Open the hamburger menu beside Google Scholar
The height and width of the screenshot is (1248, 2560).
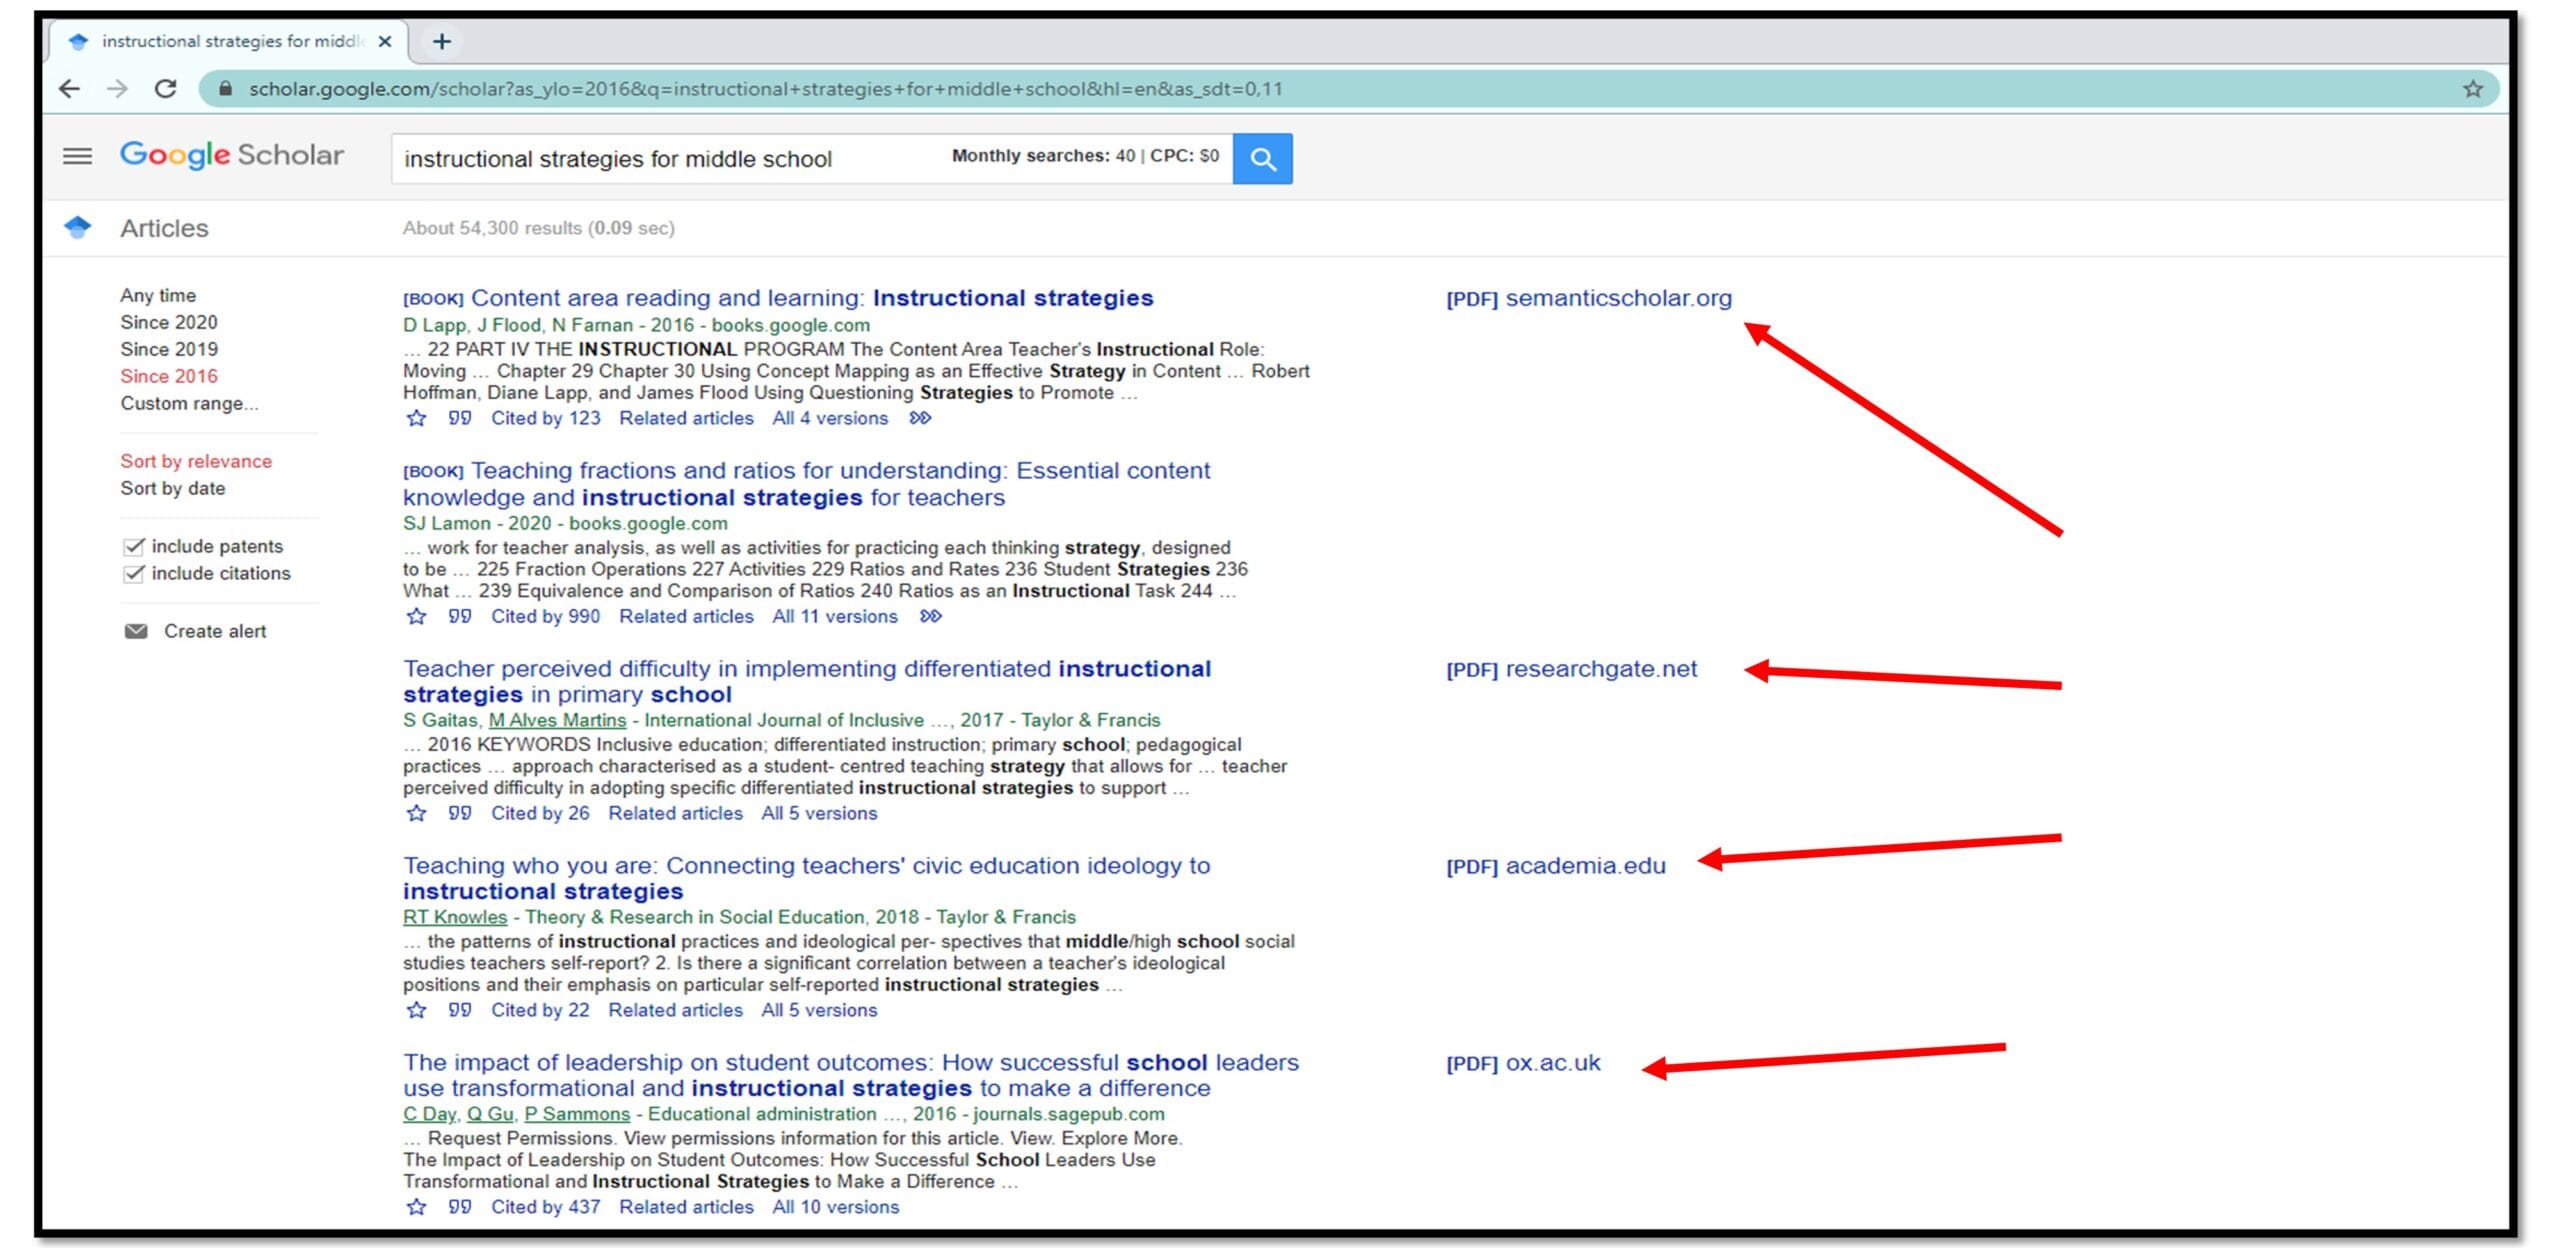(77, 156)
